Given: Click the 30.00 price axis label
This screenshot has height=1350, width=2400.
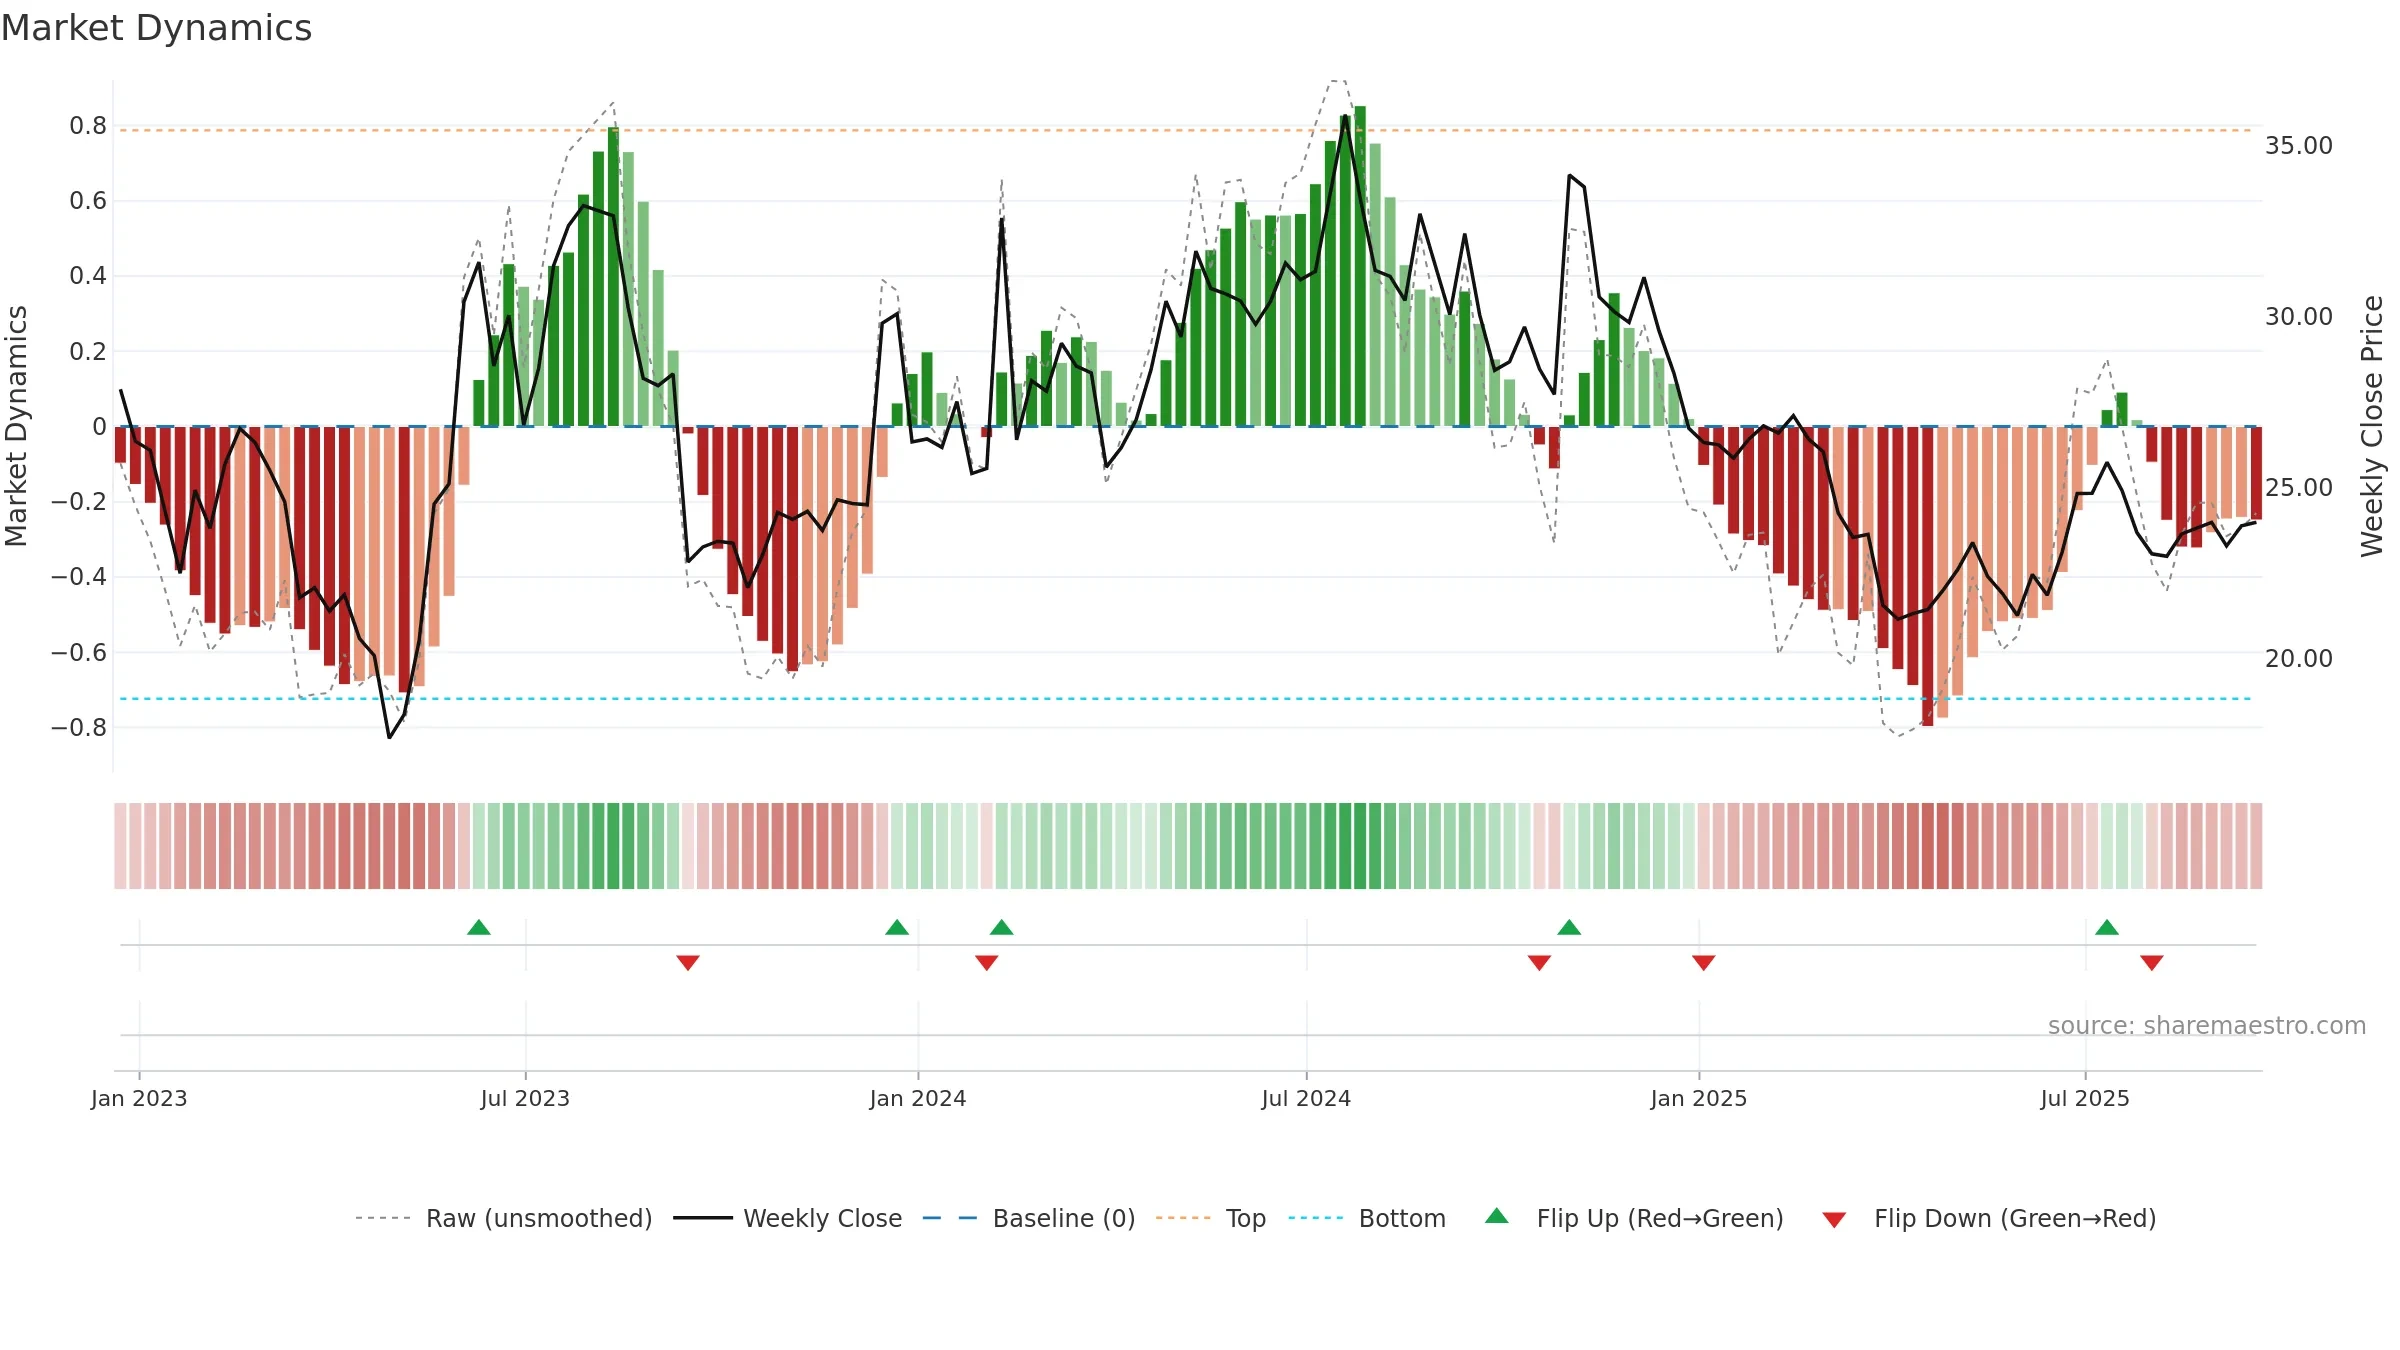Looking at the screenshot, I should pos(2299,317).
